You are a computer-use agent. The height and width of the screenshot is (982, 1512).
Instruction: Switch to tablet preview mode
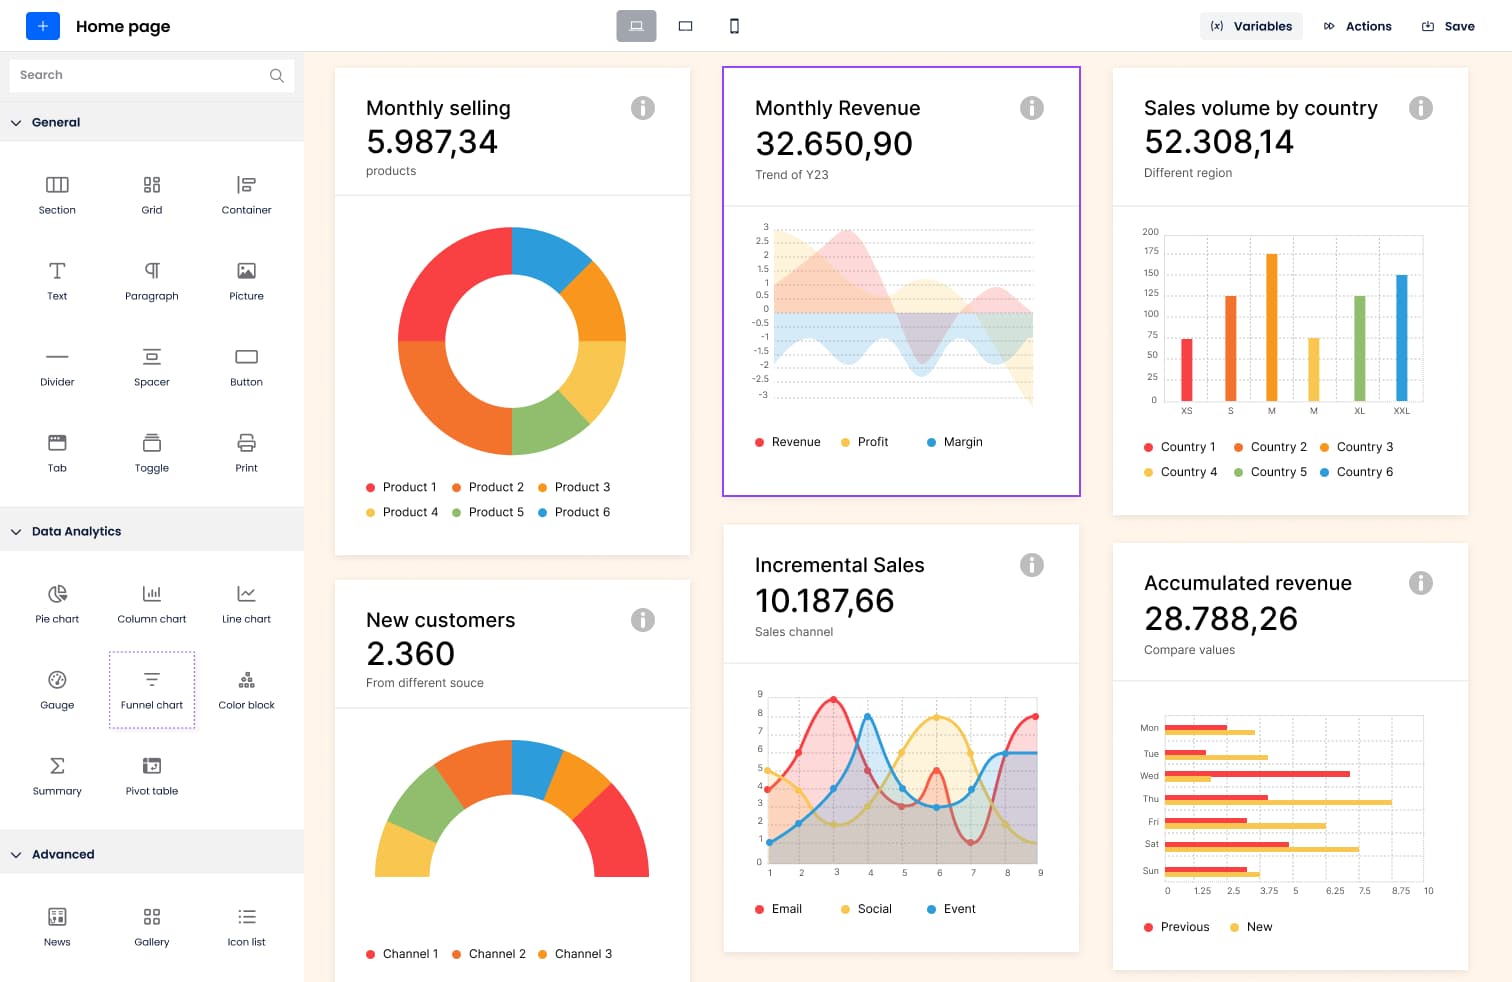click(x=686, y=26)
